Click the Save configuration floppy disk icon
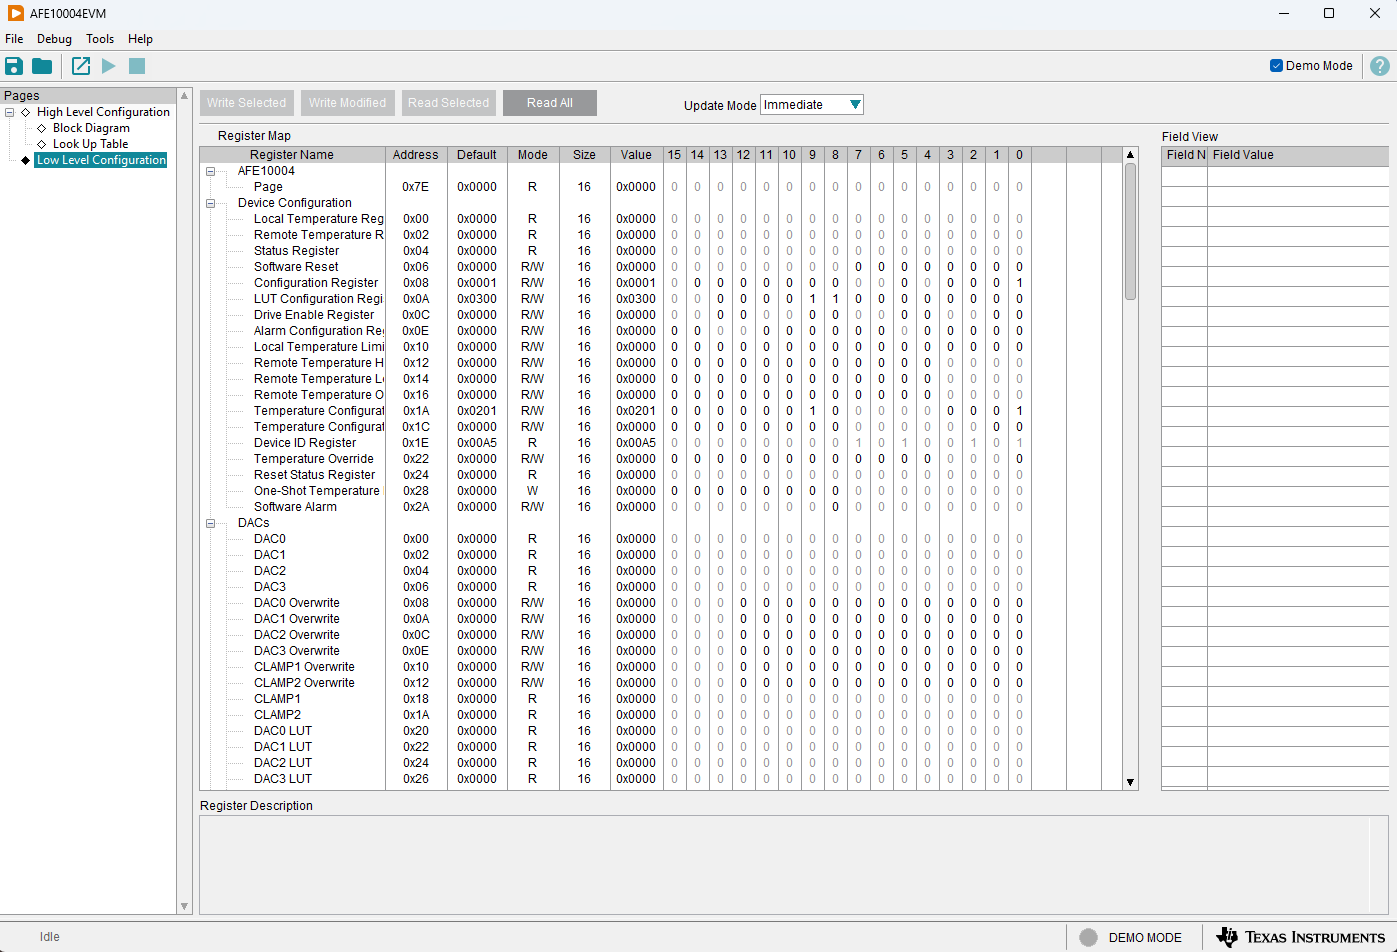The image size is (1397, 952). [14, 66]
